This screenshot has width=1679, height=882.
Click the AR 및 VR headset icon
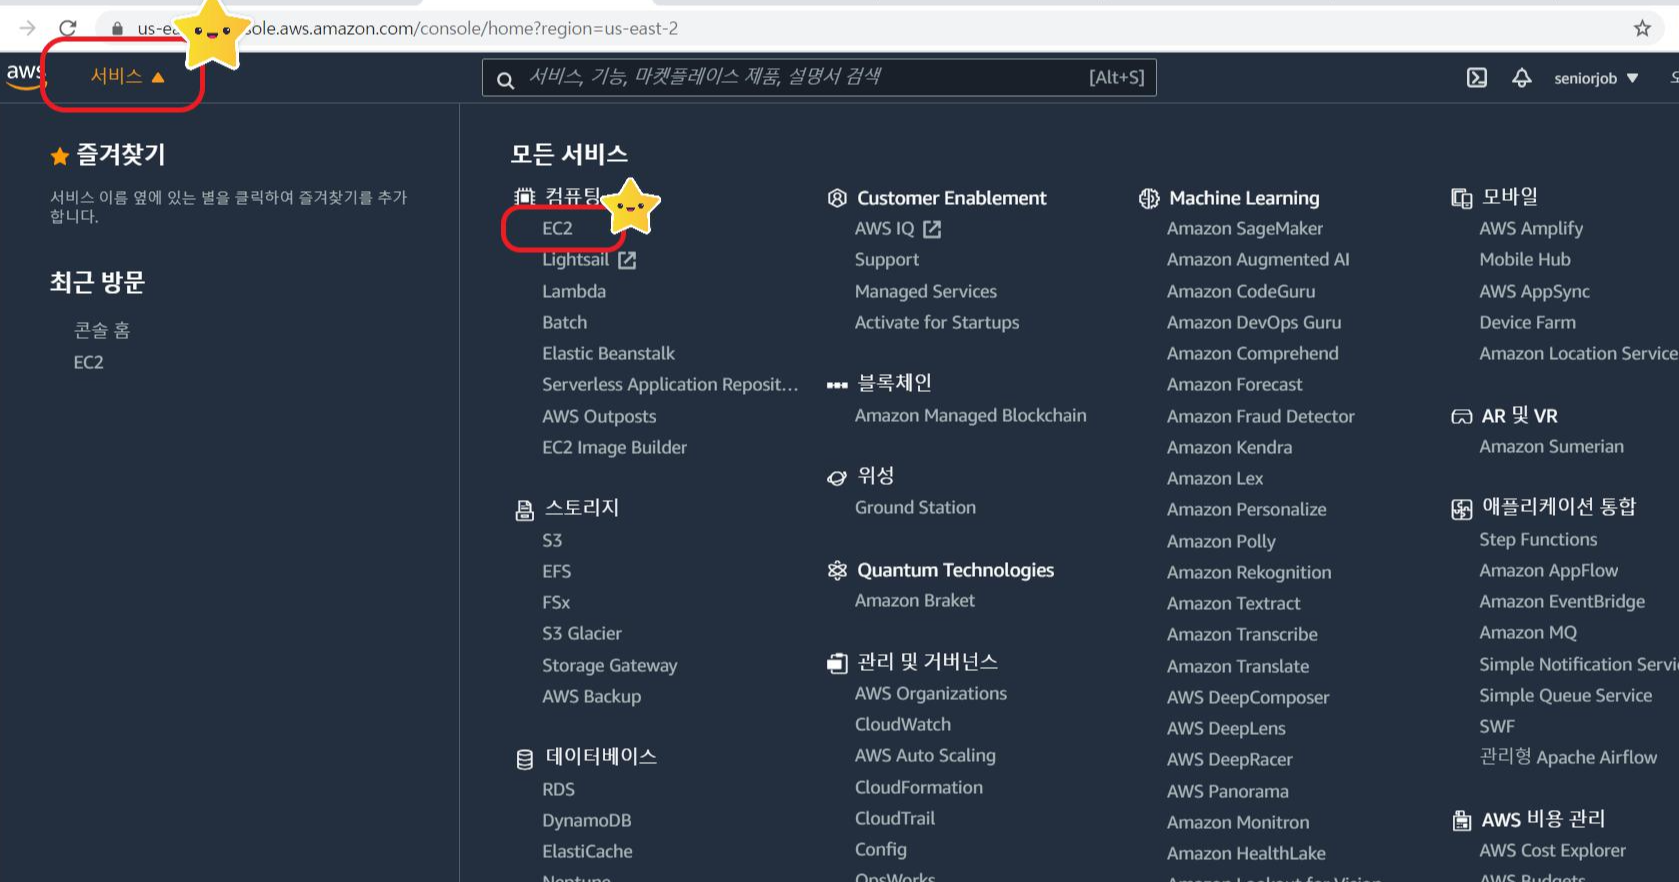coord(1461,416)
